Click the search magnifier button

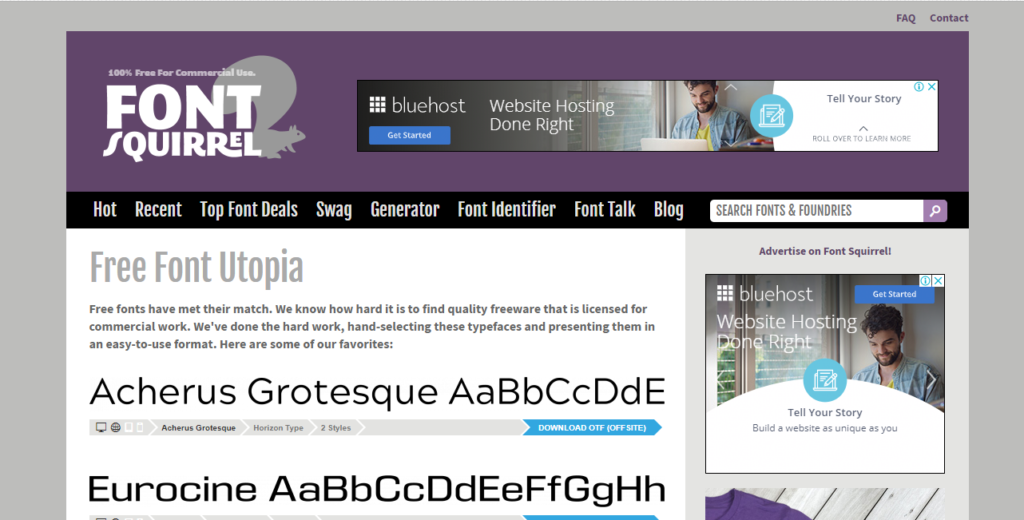coord(935,210)
